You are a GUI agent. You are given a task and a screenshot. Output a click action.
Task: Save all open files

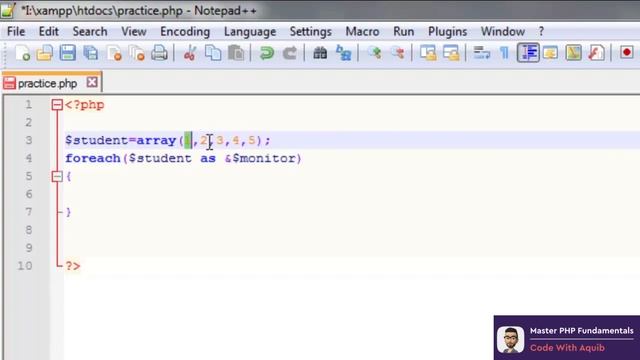(x=91, y=53)
